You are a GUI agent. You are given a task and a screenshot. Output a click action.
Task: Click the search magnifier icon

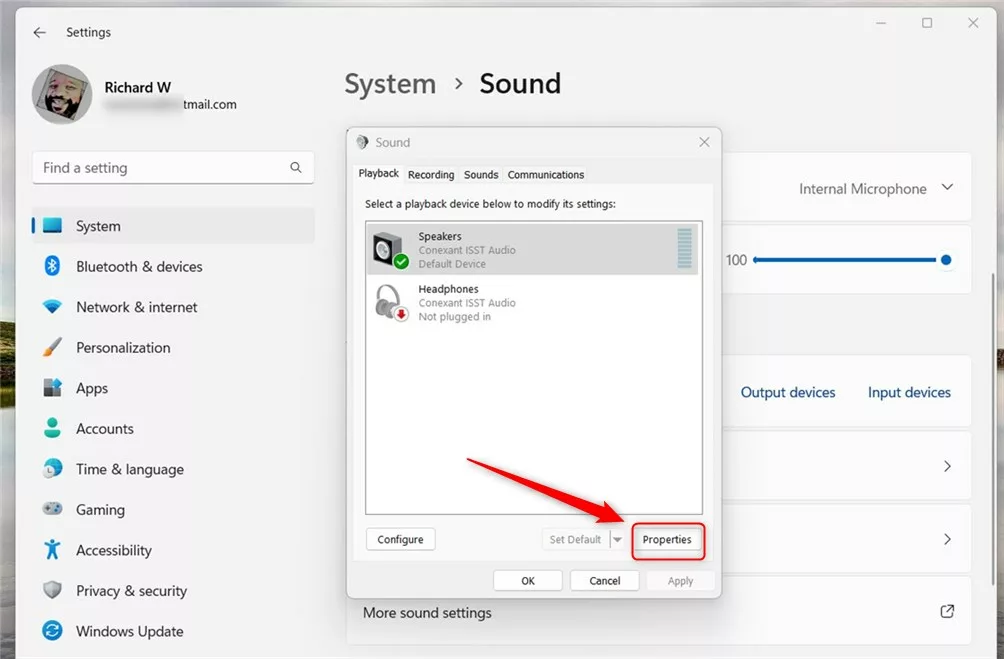[296, 168]
